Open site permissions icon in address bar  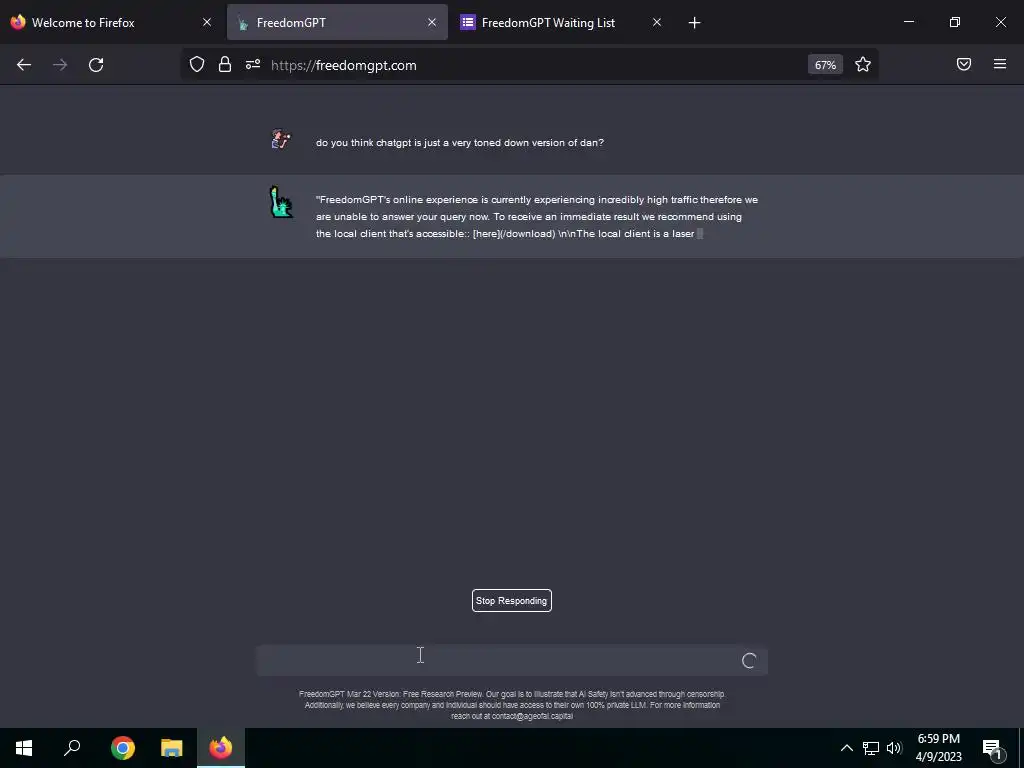pyautogui.click(x=253, y=65)
